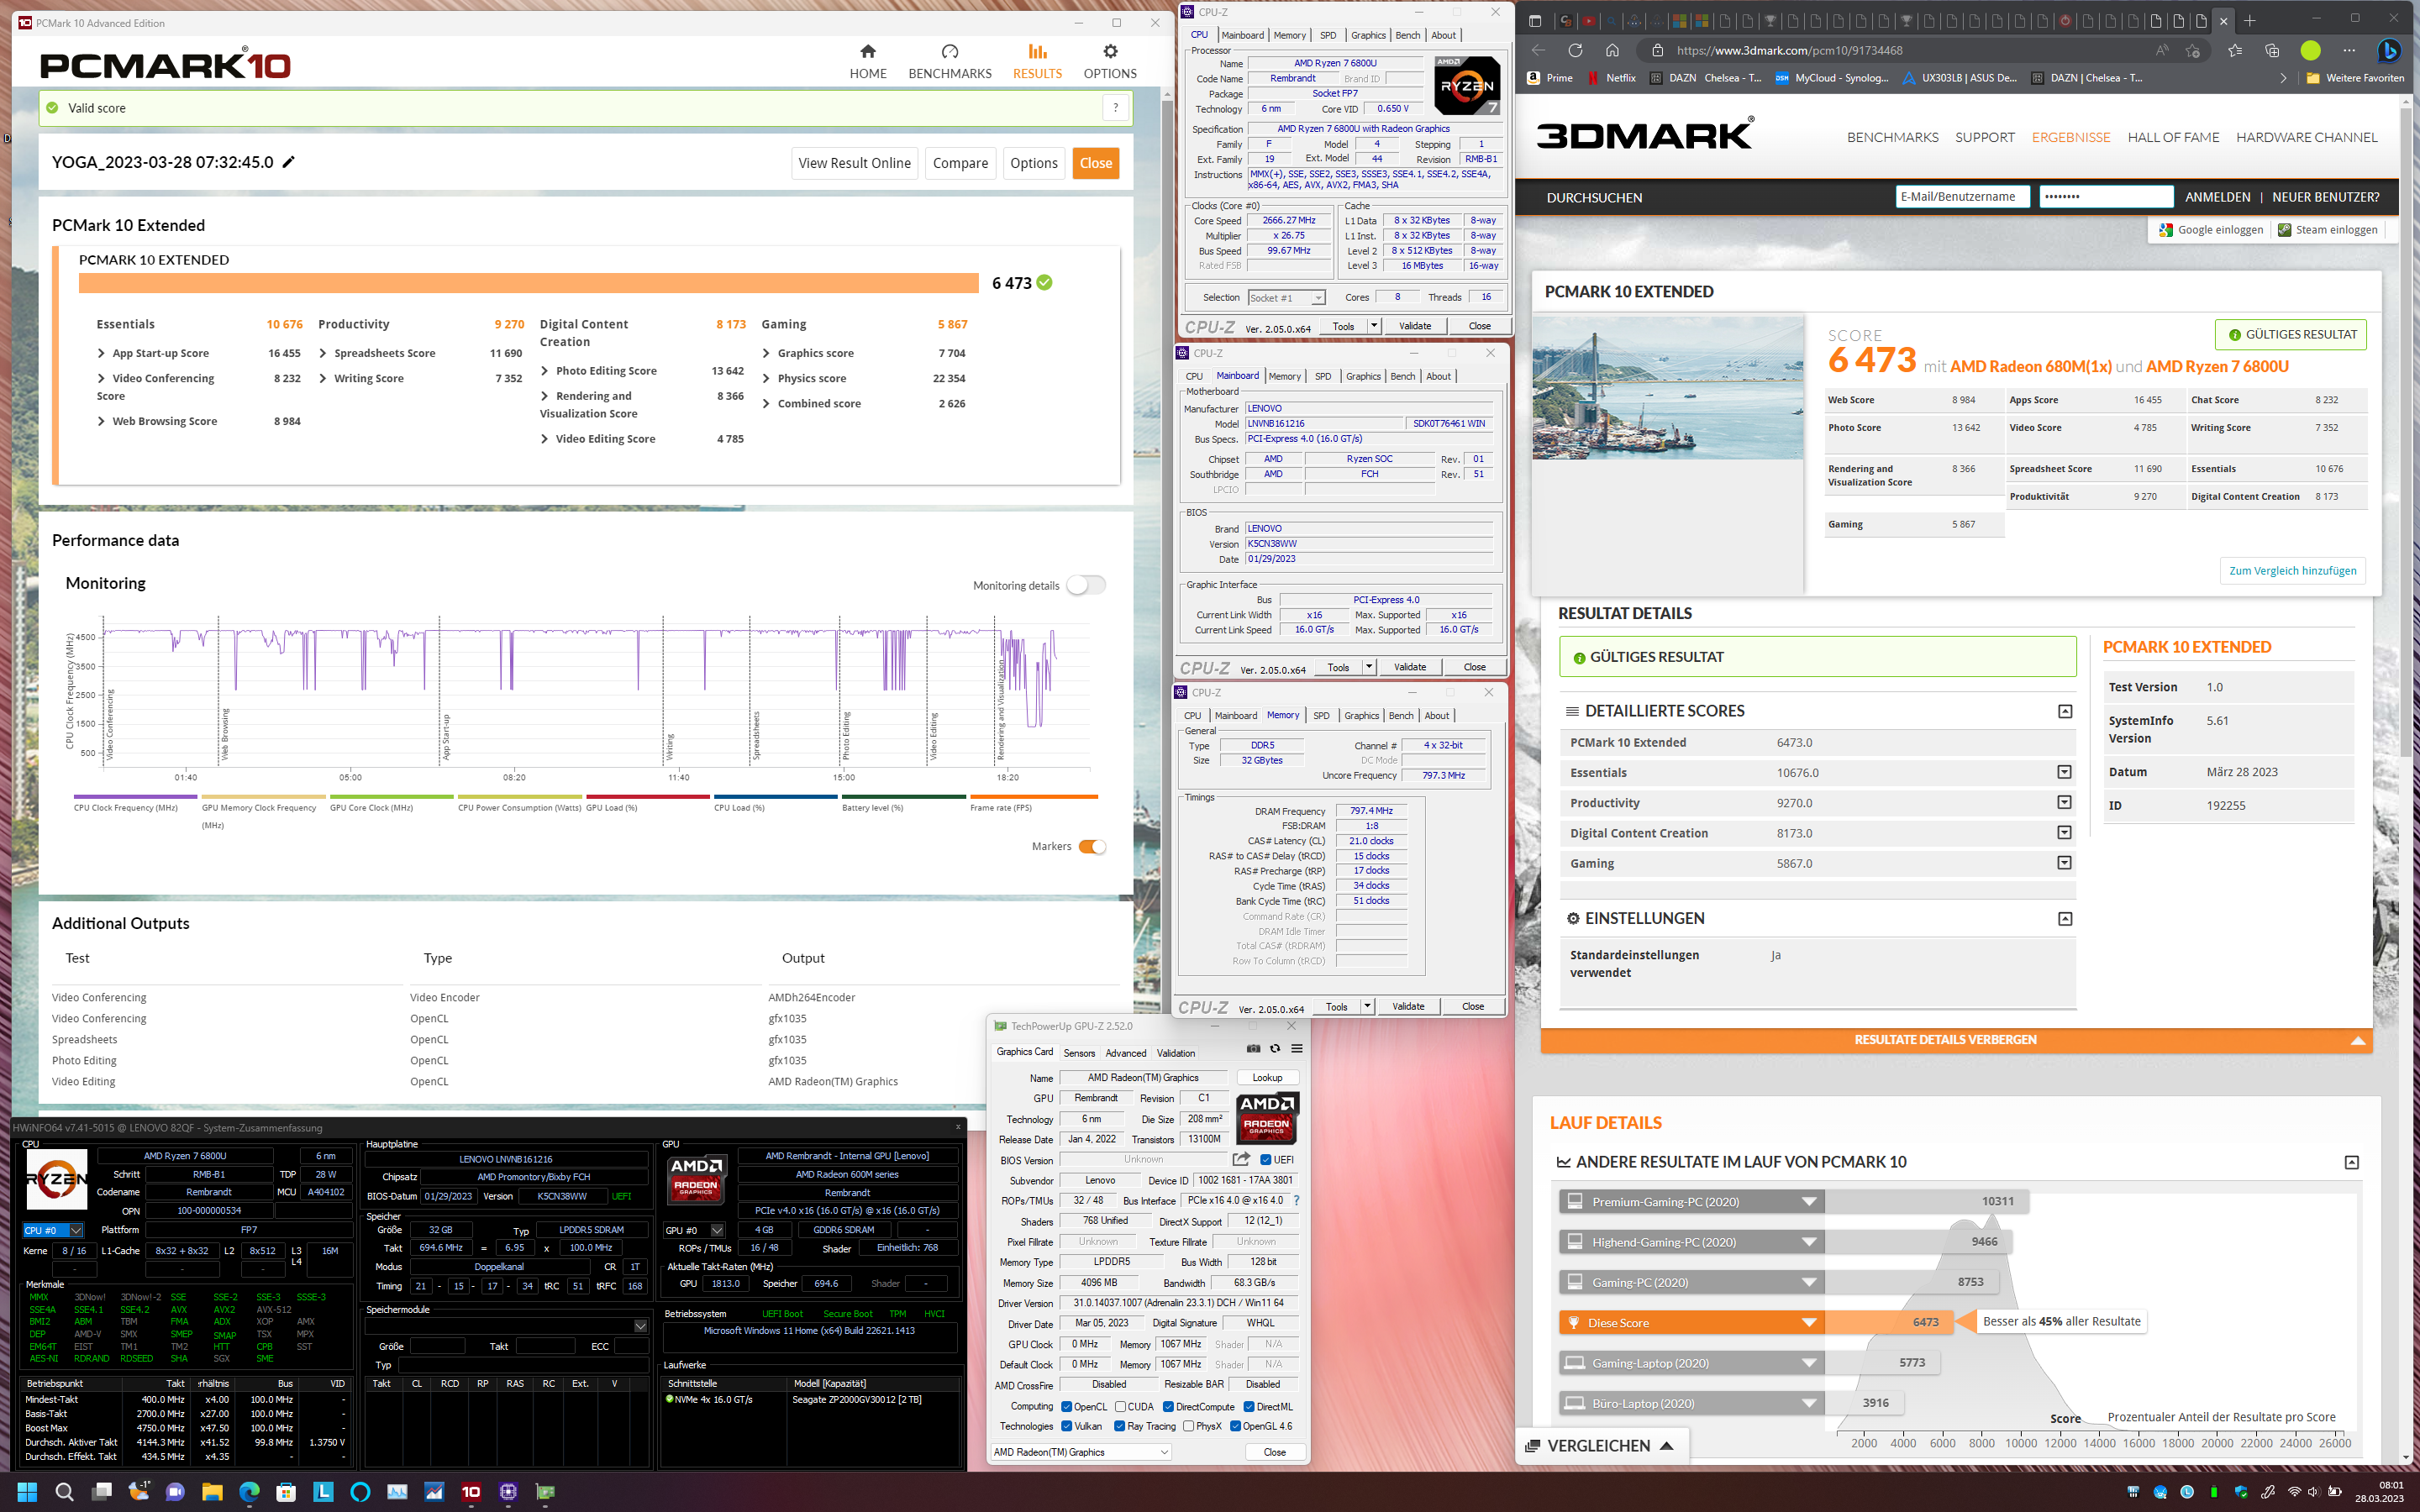Open the Advanced tab in GPU-Z
The width and height of the screenshot is (2420, 1512).
tap(1126, 1053)
